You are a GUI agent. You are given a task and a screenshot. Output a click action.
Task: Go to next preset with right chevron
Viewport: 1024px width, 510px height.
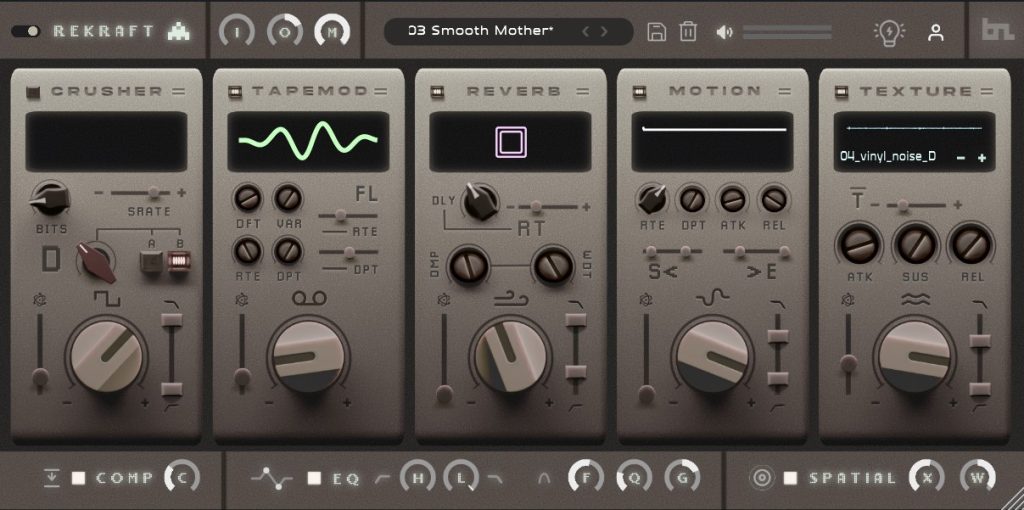point(604,31)
